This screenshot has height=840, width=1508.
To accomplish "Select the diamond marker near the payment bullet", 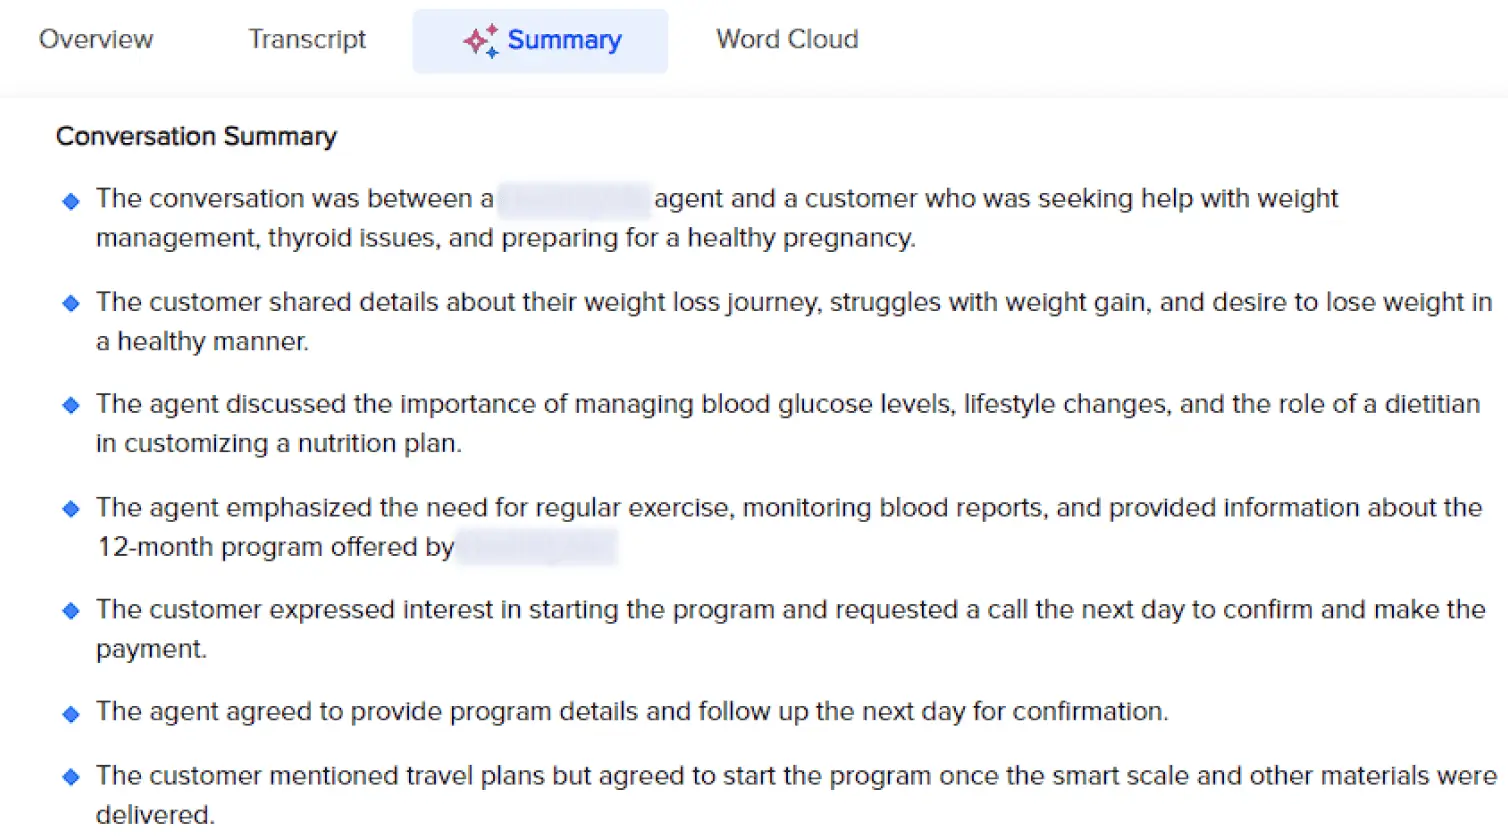I will (x=70, y=610).
